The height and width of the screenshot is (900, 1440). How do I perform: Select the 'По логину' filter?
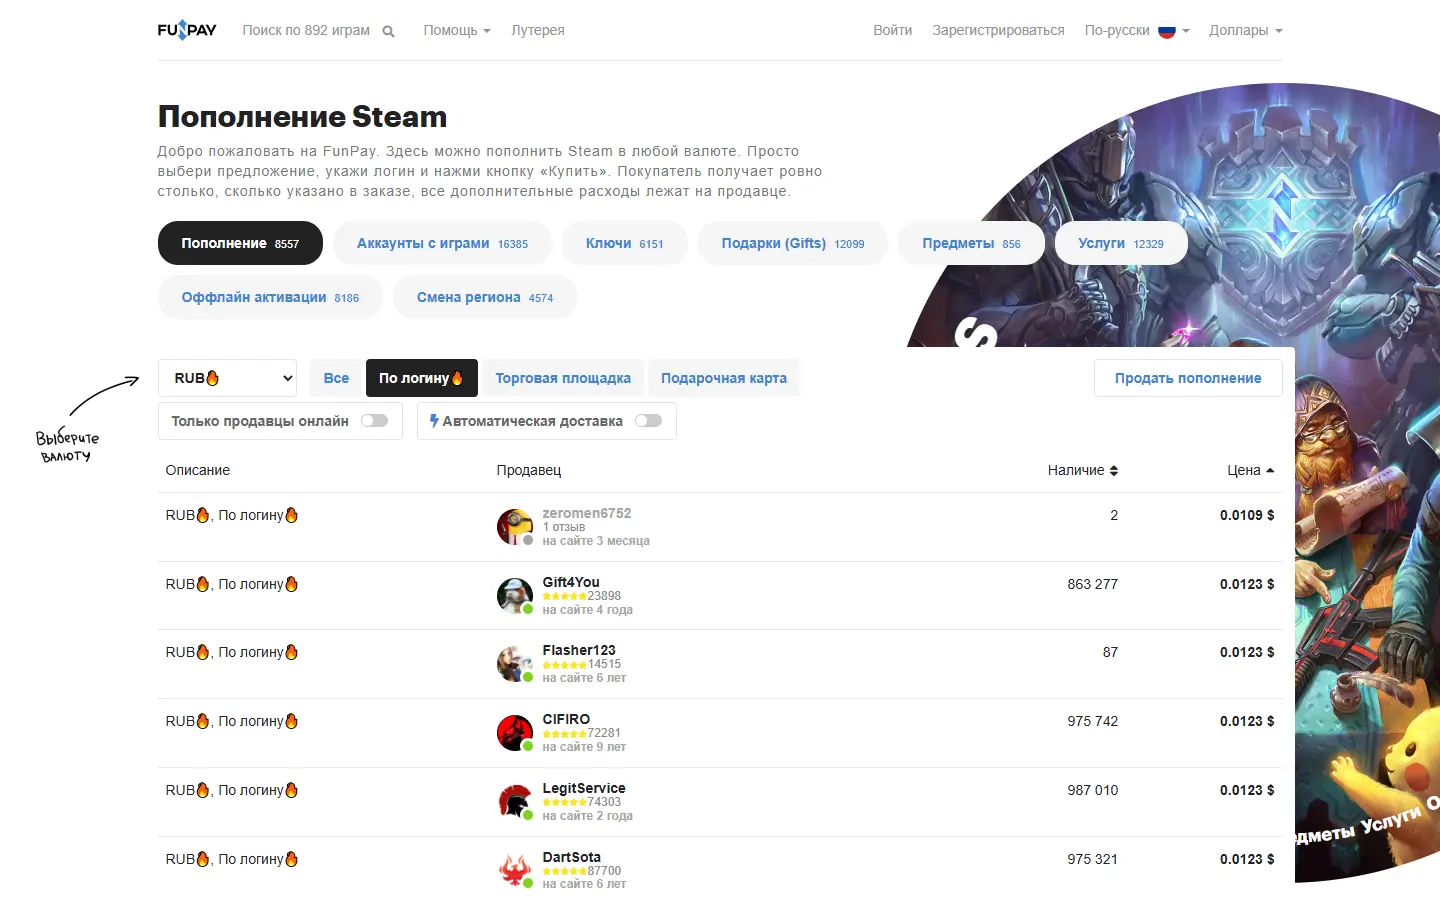pos(422,378)
